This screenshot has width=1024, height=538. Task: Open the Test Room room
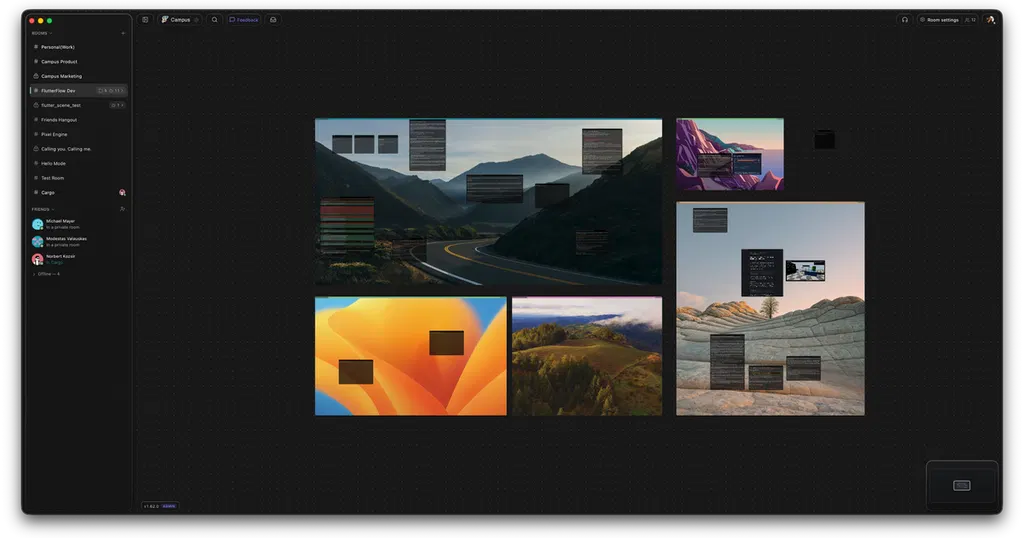78,178
